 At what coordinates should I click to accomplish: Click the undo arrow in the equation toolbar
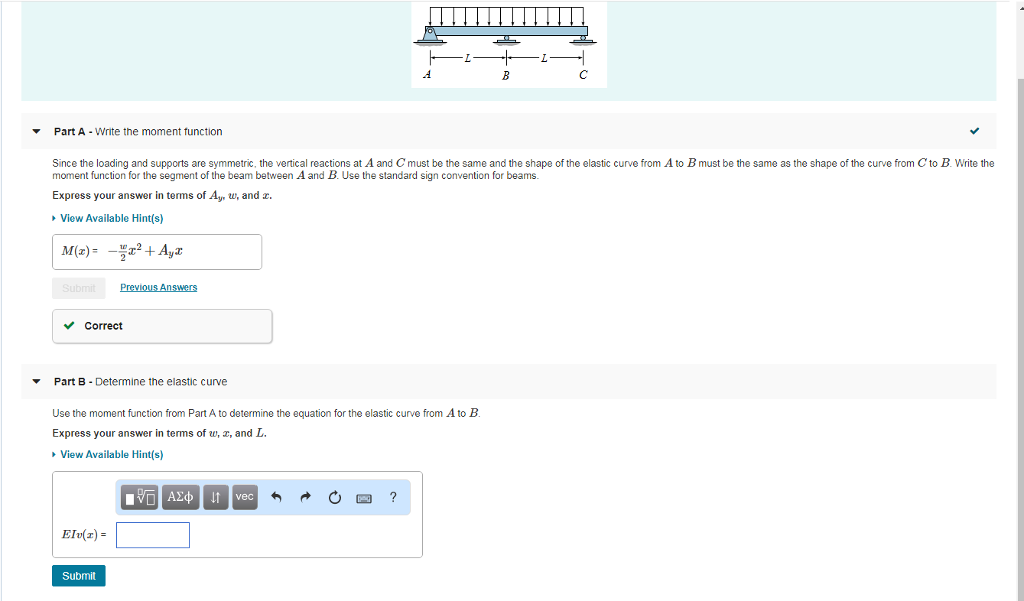tap(276, 497)
